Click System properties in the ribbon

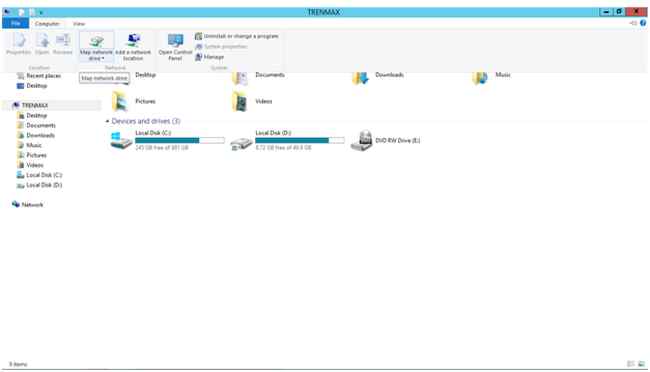coord(221,46)
